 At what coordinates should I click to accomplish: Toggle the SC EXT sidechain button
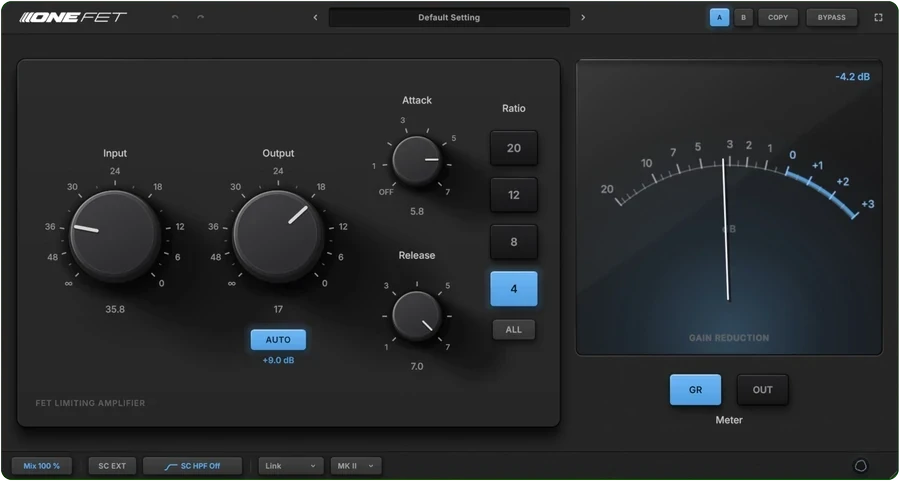(112, 466)
